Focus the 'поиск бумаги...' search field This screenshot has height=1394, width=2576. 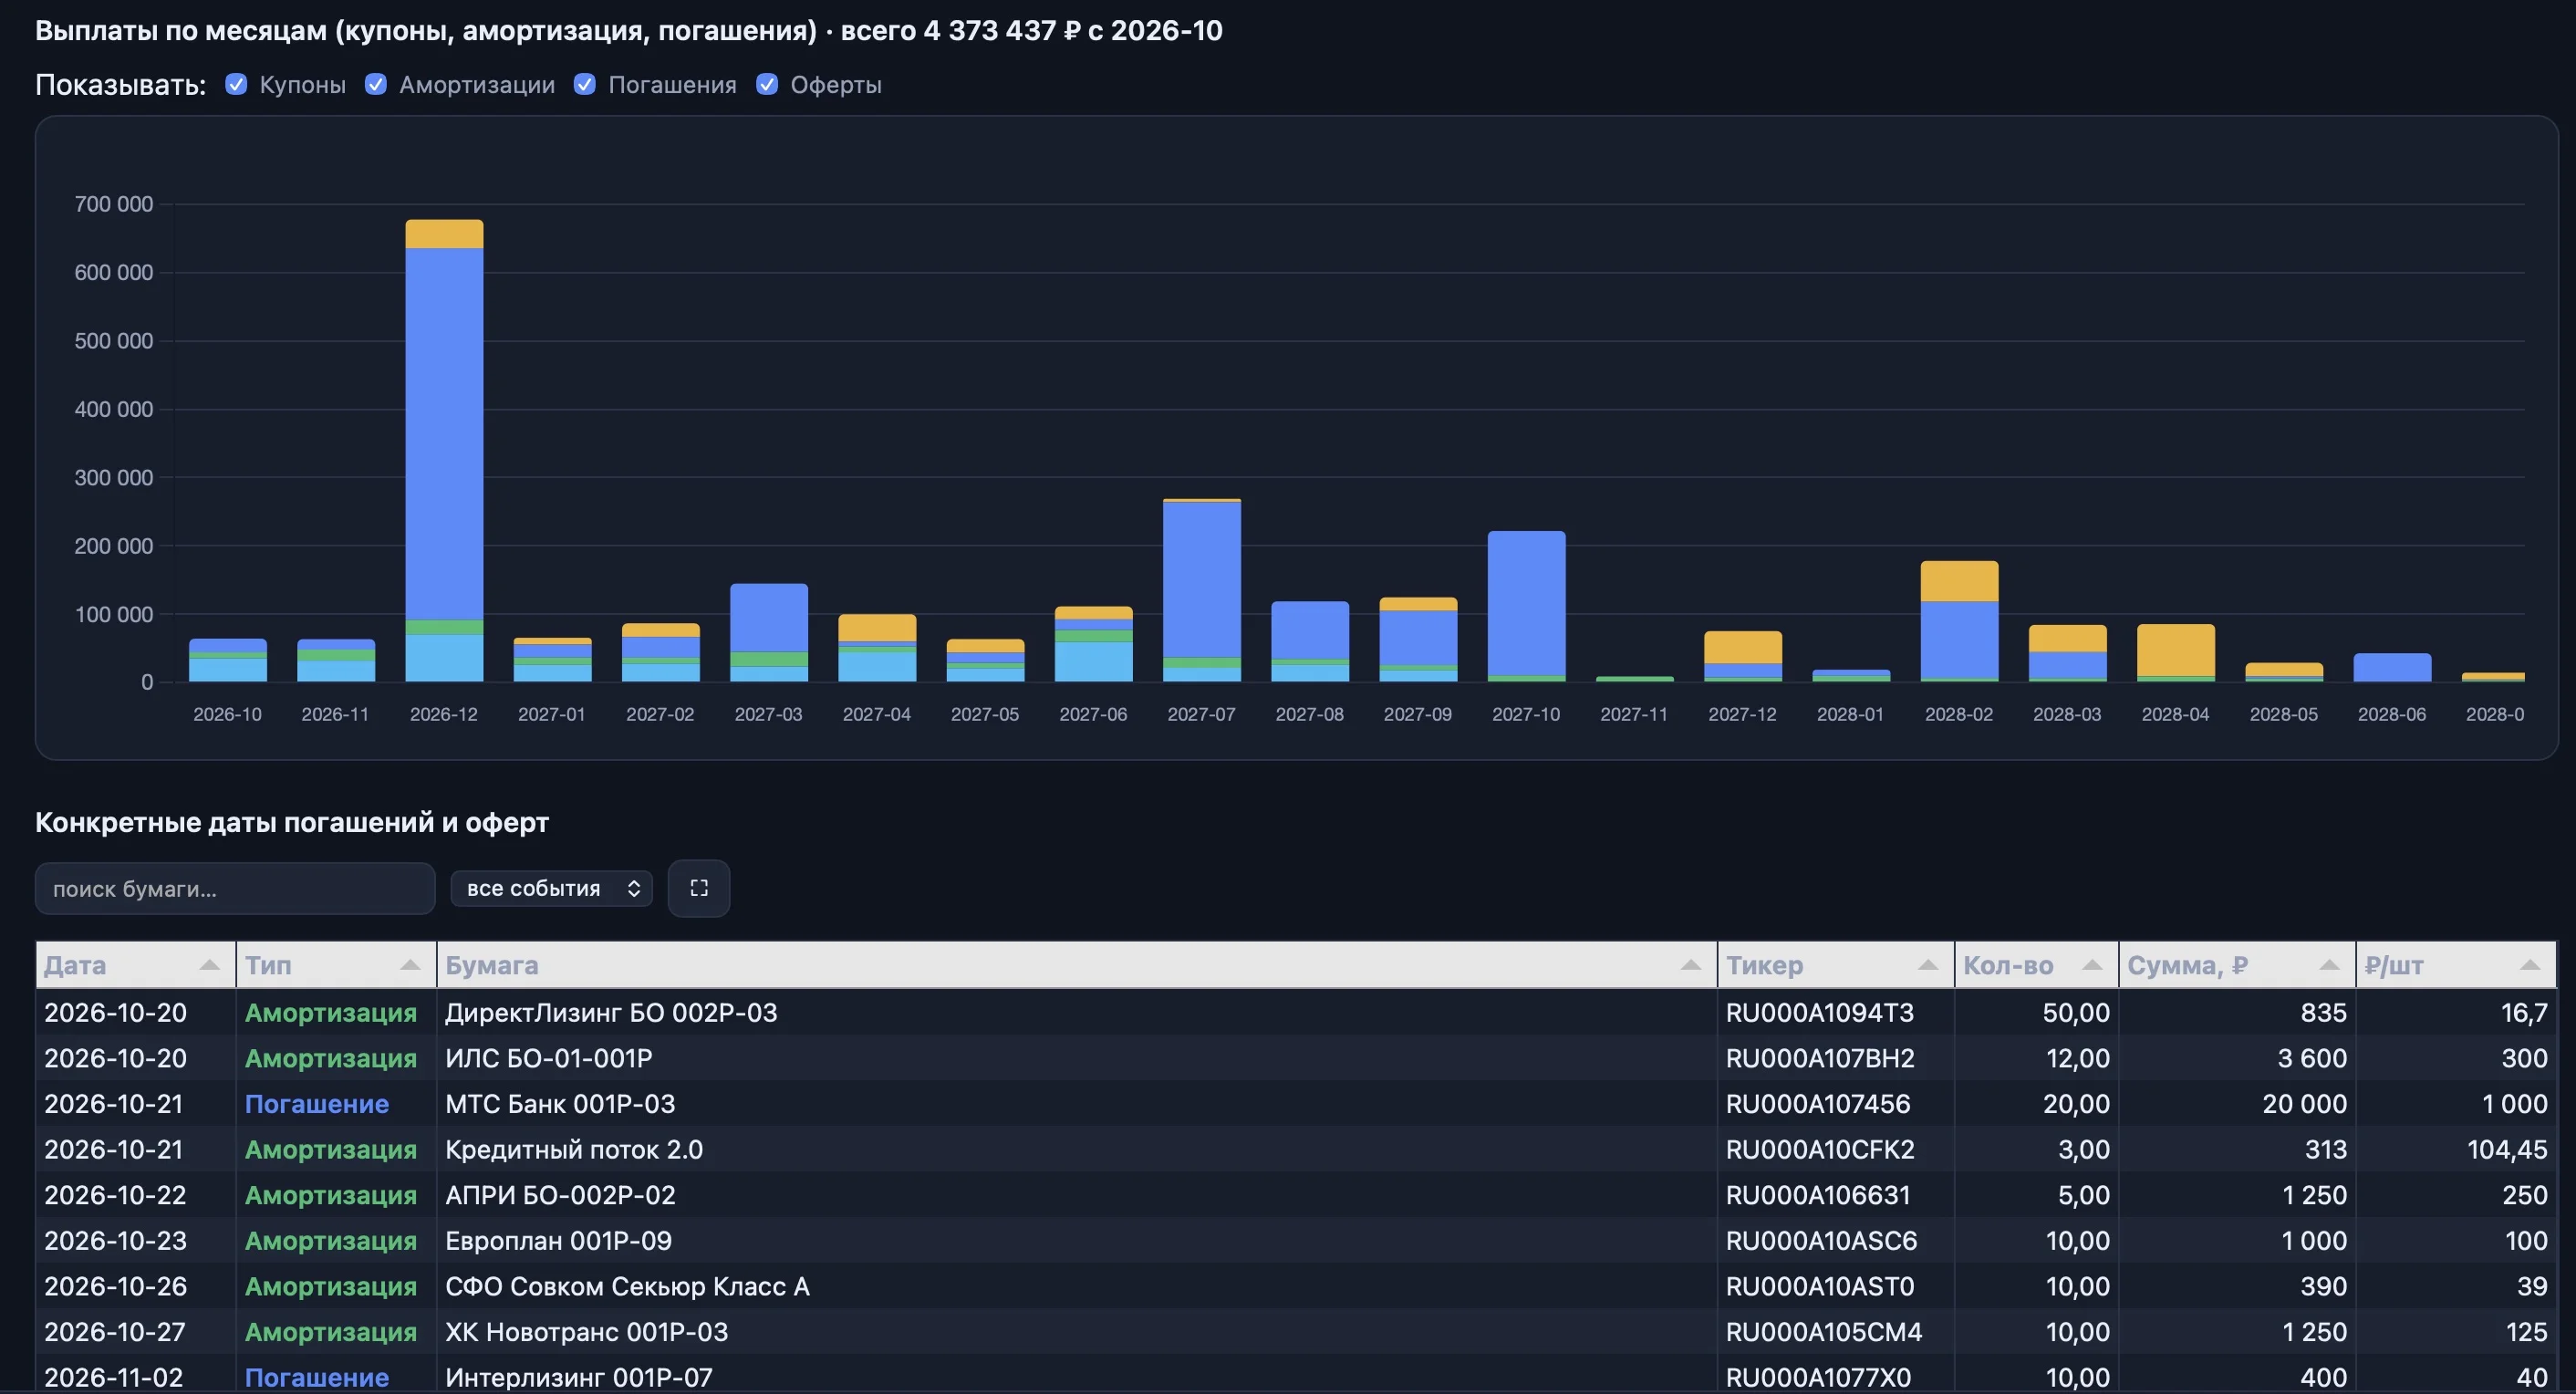(235, 888)
